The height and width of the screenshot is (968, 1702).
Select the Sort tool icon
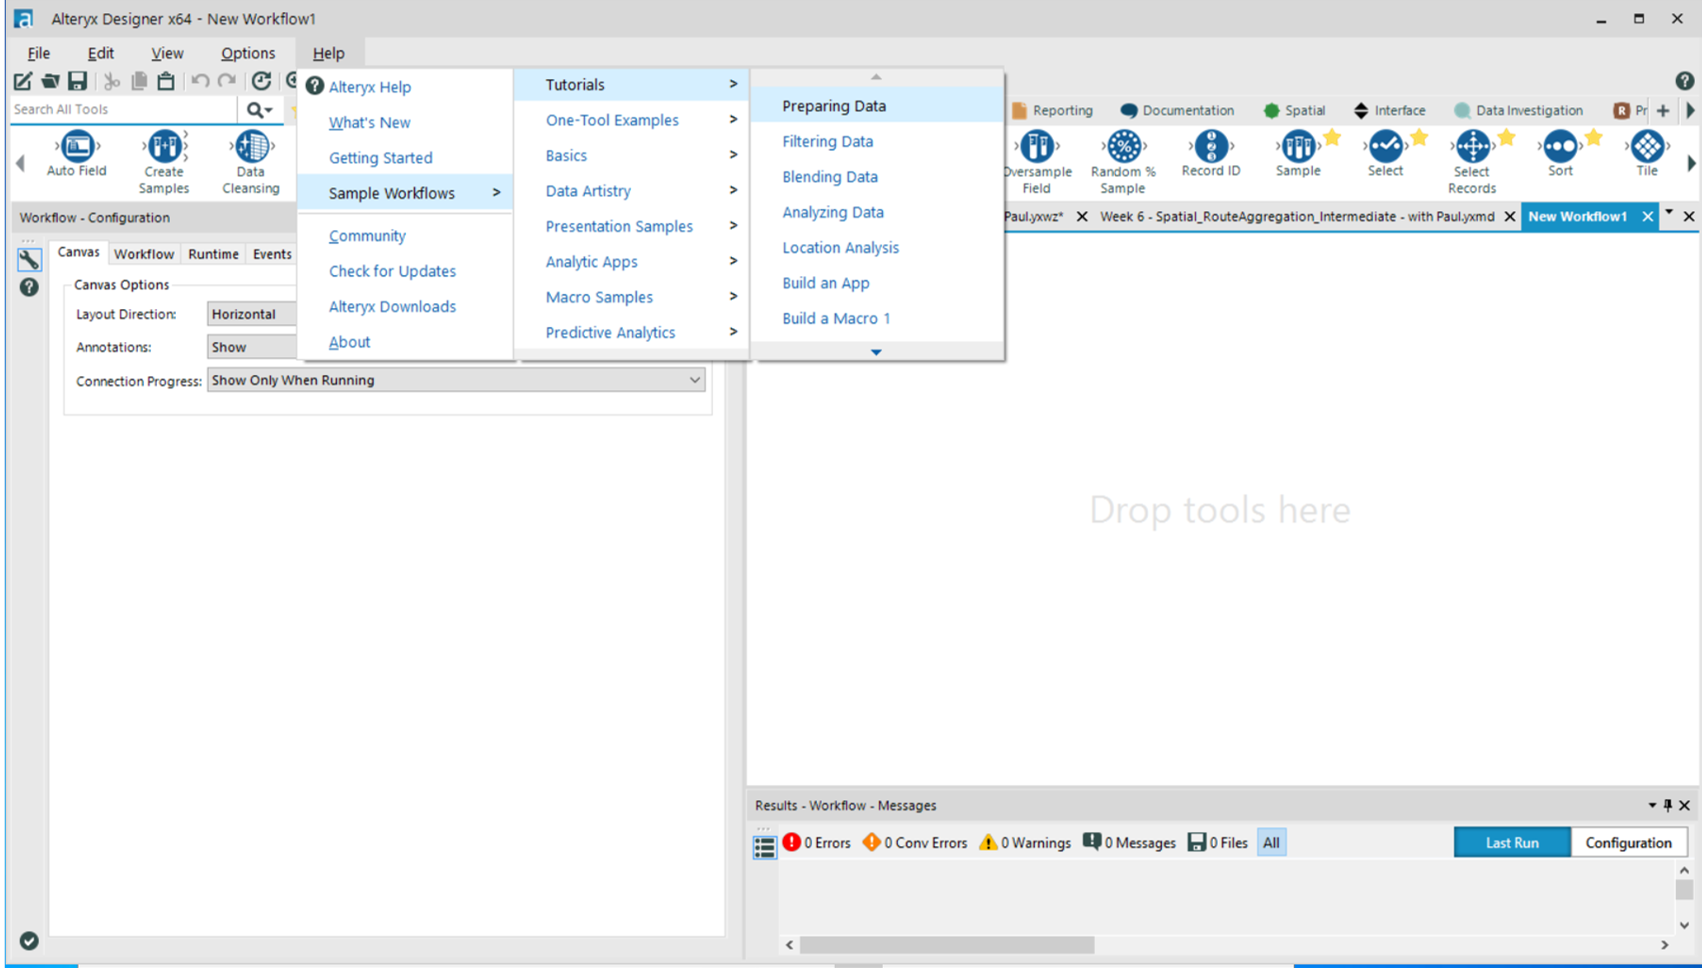point(1560,147)
